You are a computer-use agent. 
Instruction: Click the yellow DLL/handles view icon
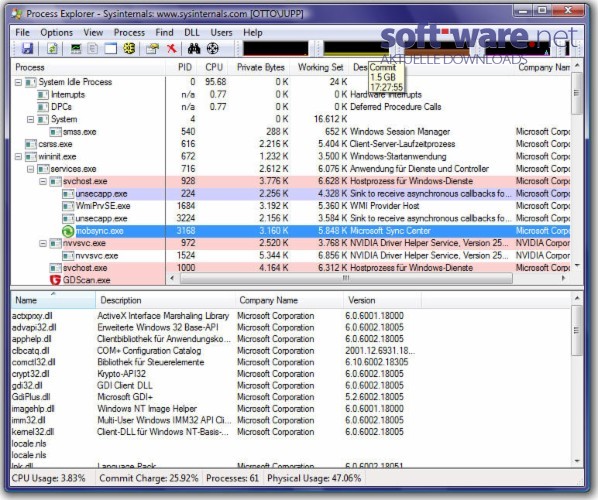pyautogui.click(x=129, y=48)
